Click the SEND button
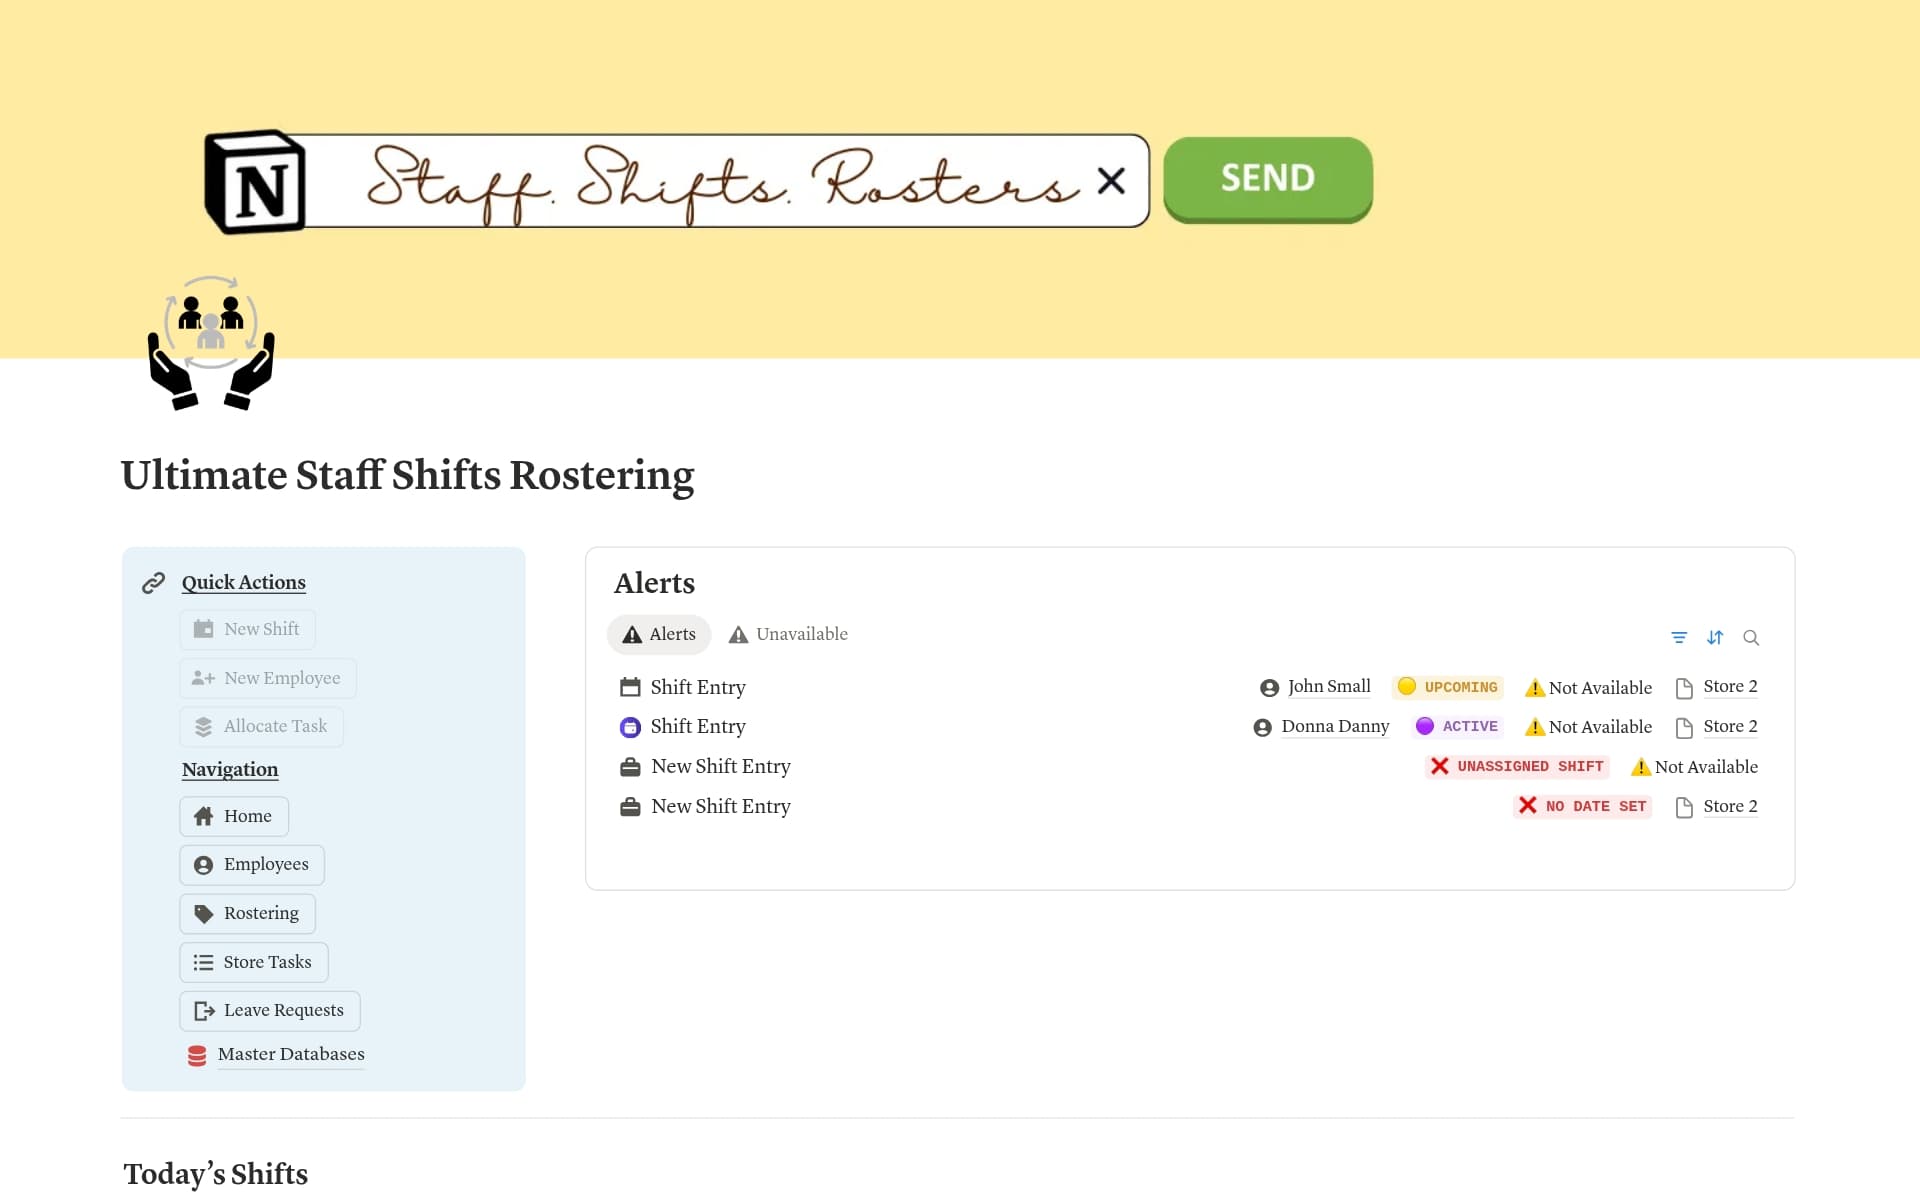Image resolution: width=1920 pixels, height=1199 pixels. point(1267,179)
